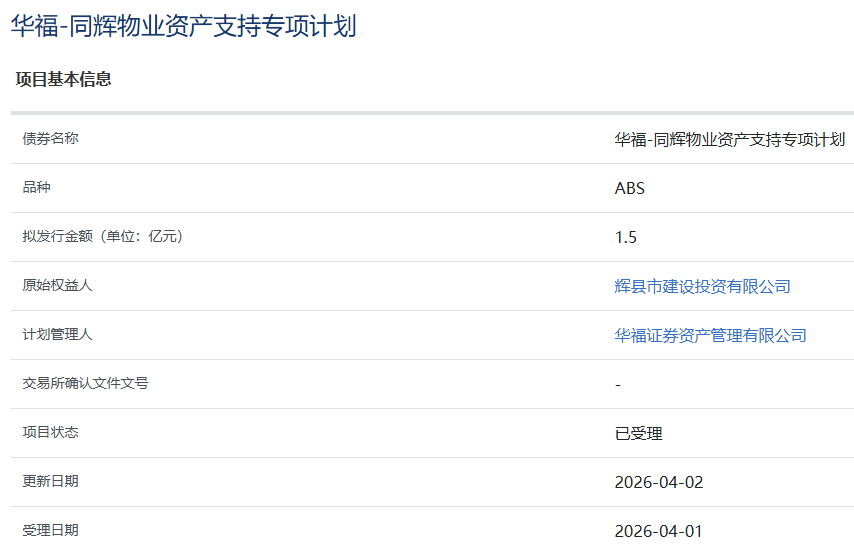This screenshot has width=854, height=551.
Task: Select the ABS value
Action: [630, 188]
